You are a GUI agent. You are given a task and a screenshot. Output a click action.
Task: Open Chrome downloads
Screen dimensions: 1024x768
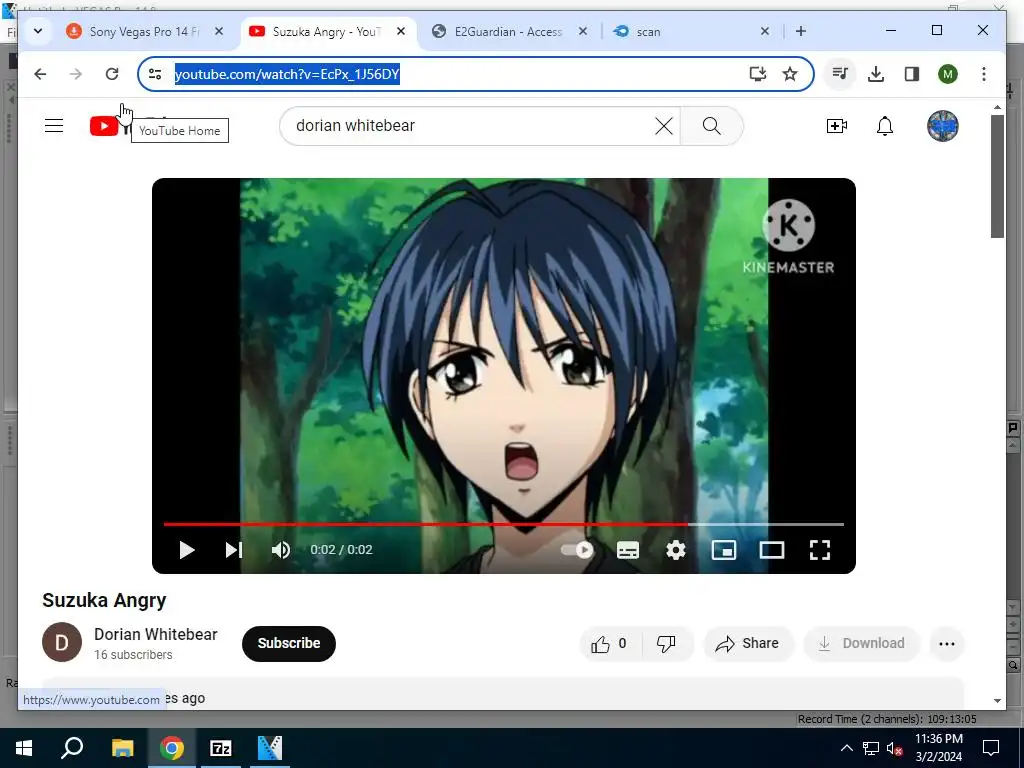(876, 74)
